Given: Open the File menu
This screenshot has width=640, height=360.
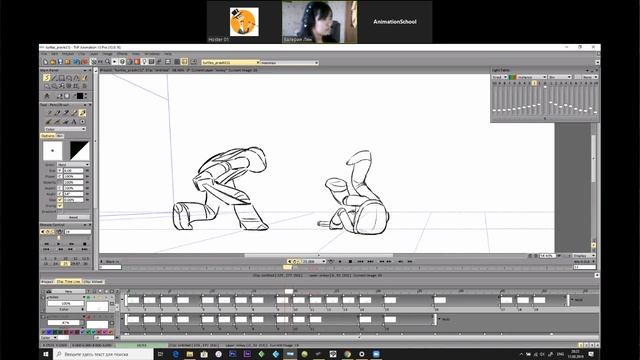Looking at the screenshot, I should tap(43, 54).
